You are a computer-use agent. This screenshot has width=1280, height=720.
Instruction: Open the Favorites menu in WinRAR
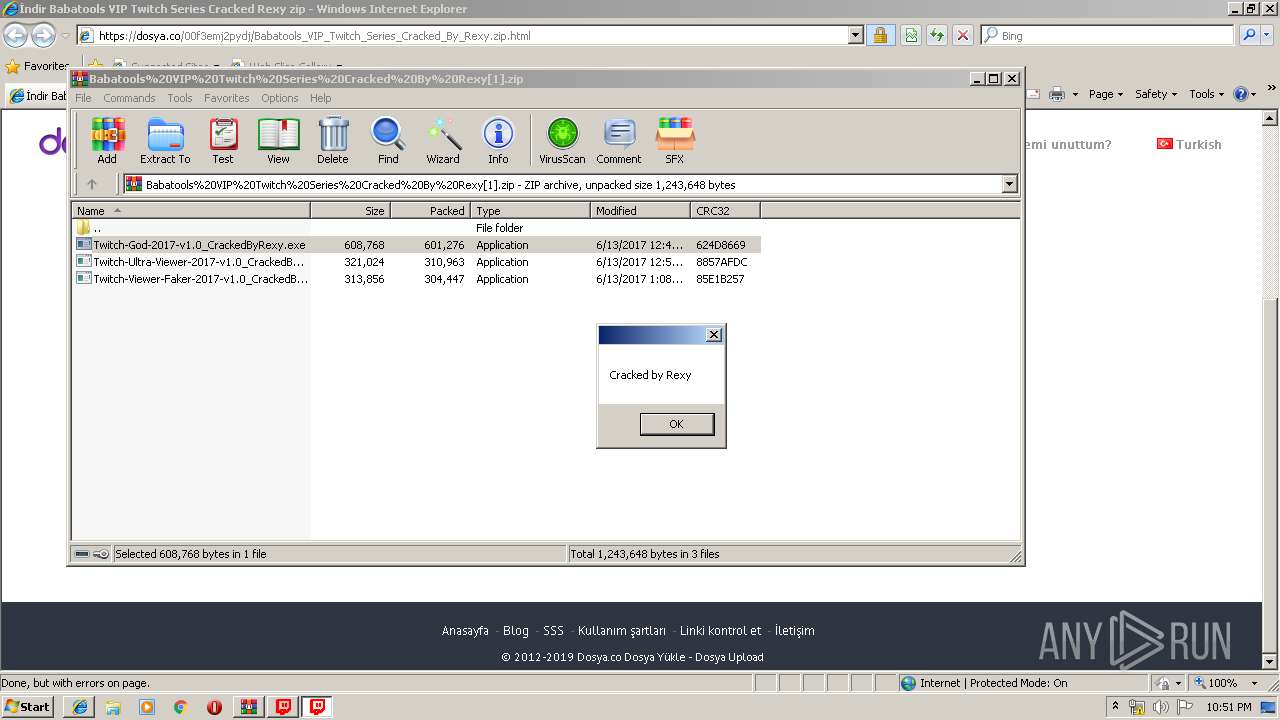pos(227,98)
